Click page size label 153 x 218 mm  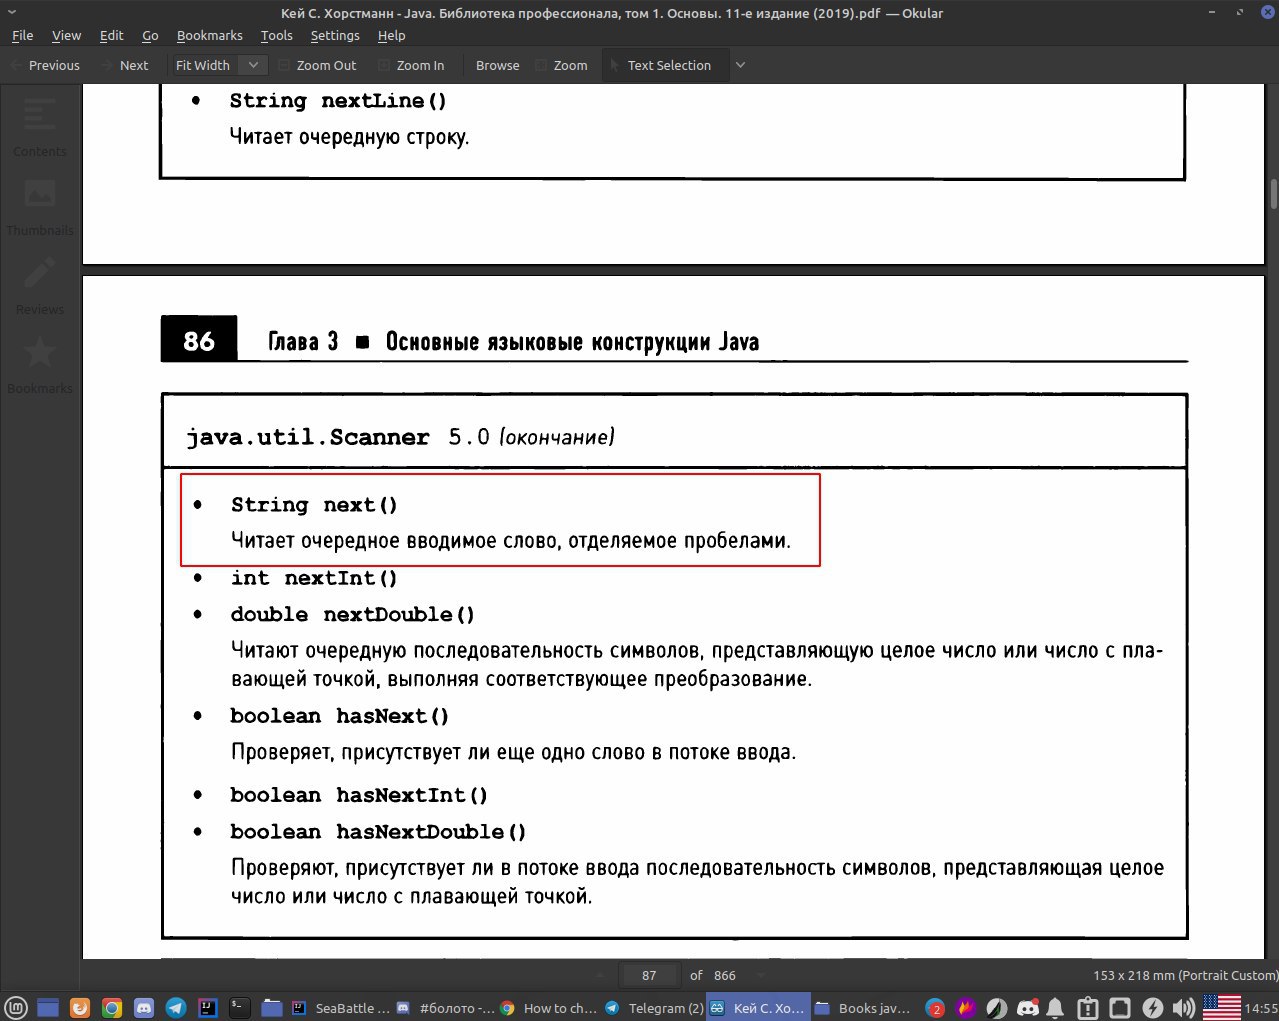[1185, 975]
